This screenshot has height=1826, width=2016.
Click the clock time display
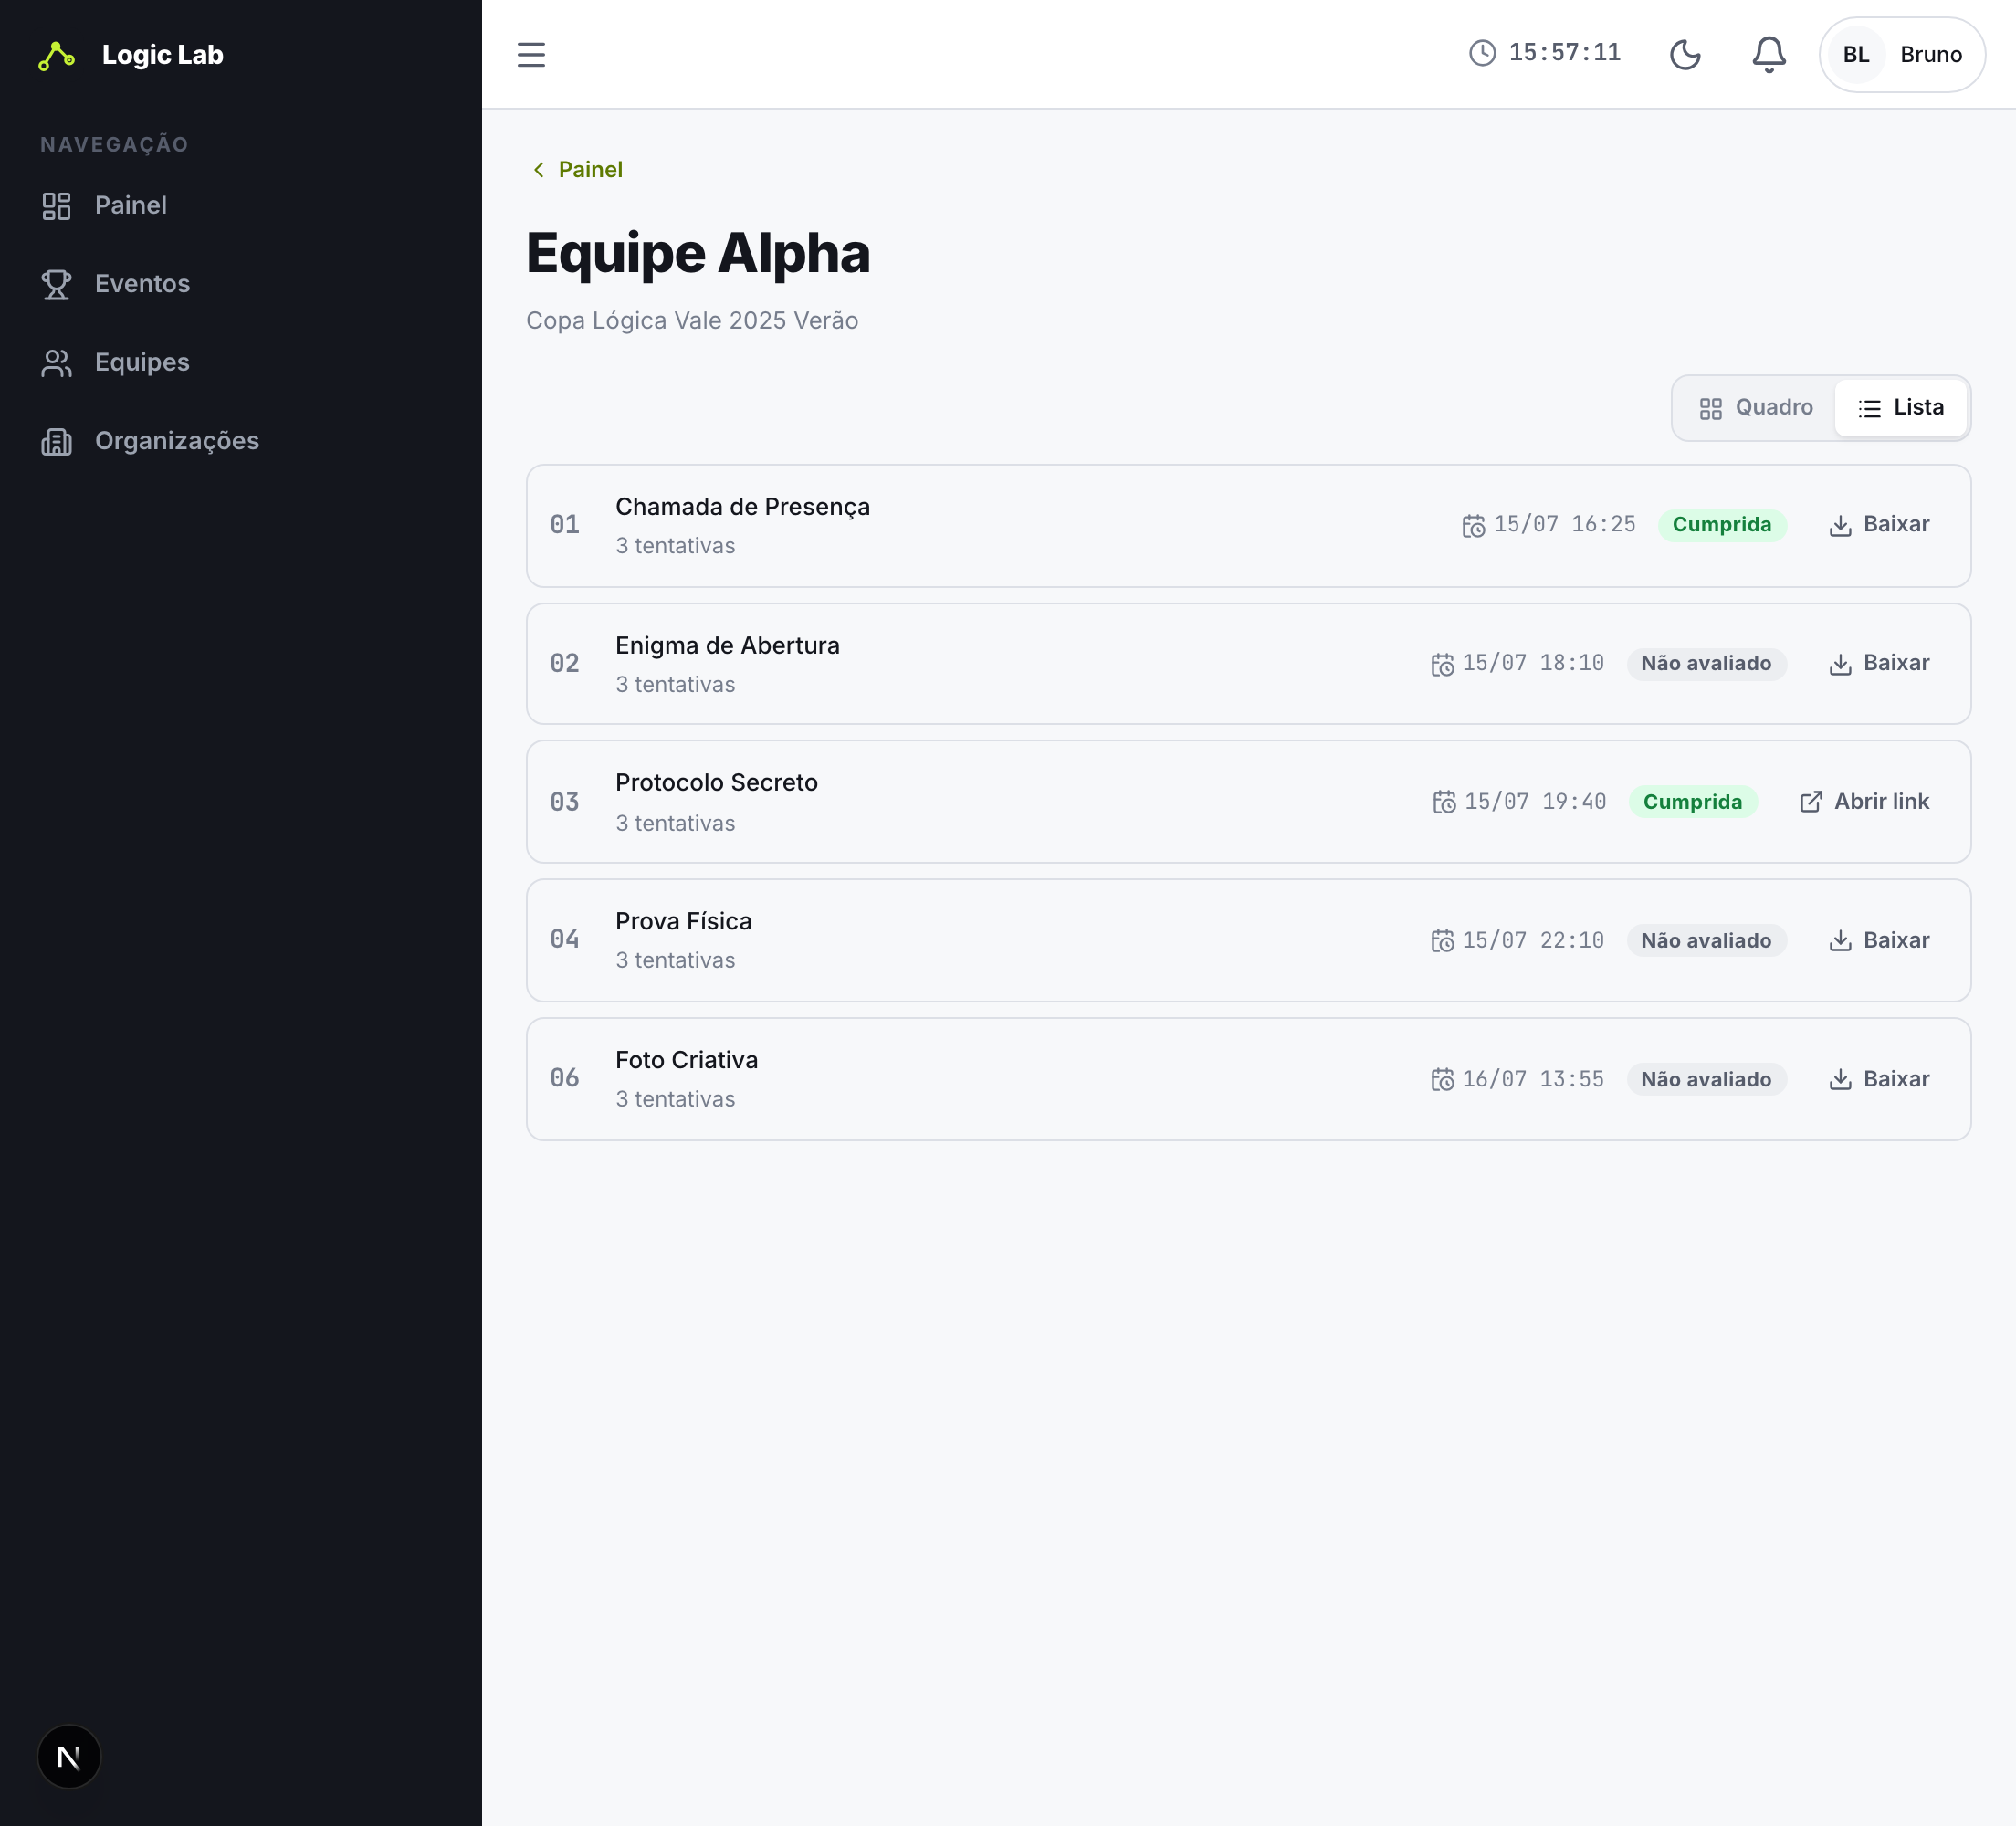tap(1544, 53)
